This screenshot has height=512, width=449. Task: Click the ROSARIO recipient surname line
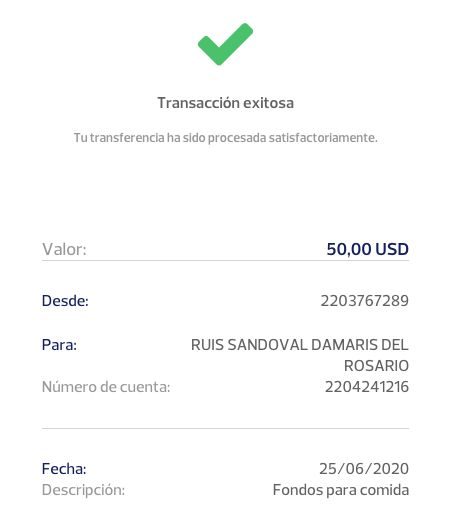pyautogui.click(x=376, y=366)
